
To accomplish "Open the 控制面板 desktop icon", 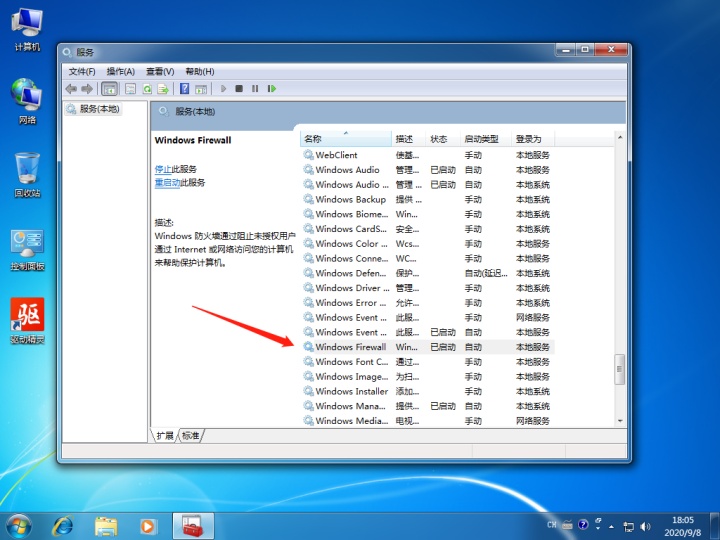I will (27, 250).
